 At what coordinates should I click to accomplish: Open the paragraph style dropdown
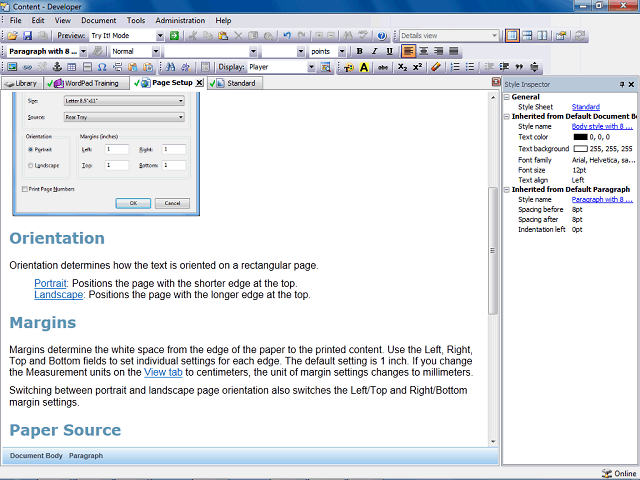(x=83, y=51)
